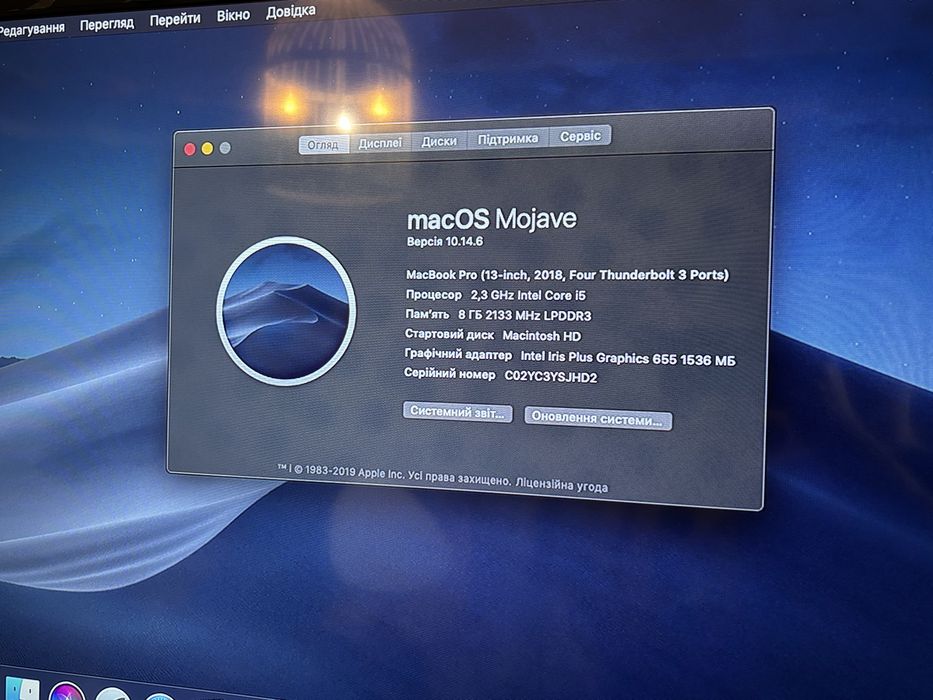The width and height of the screenshot is (933, 700).
Task: Open the Перегляд menu
Action: pyautogui.click(x=107, y=24)
